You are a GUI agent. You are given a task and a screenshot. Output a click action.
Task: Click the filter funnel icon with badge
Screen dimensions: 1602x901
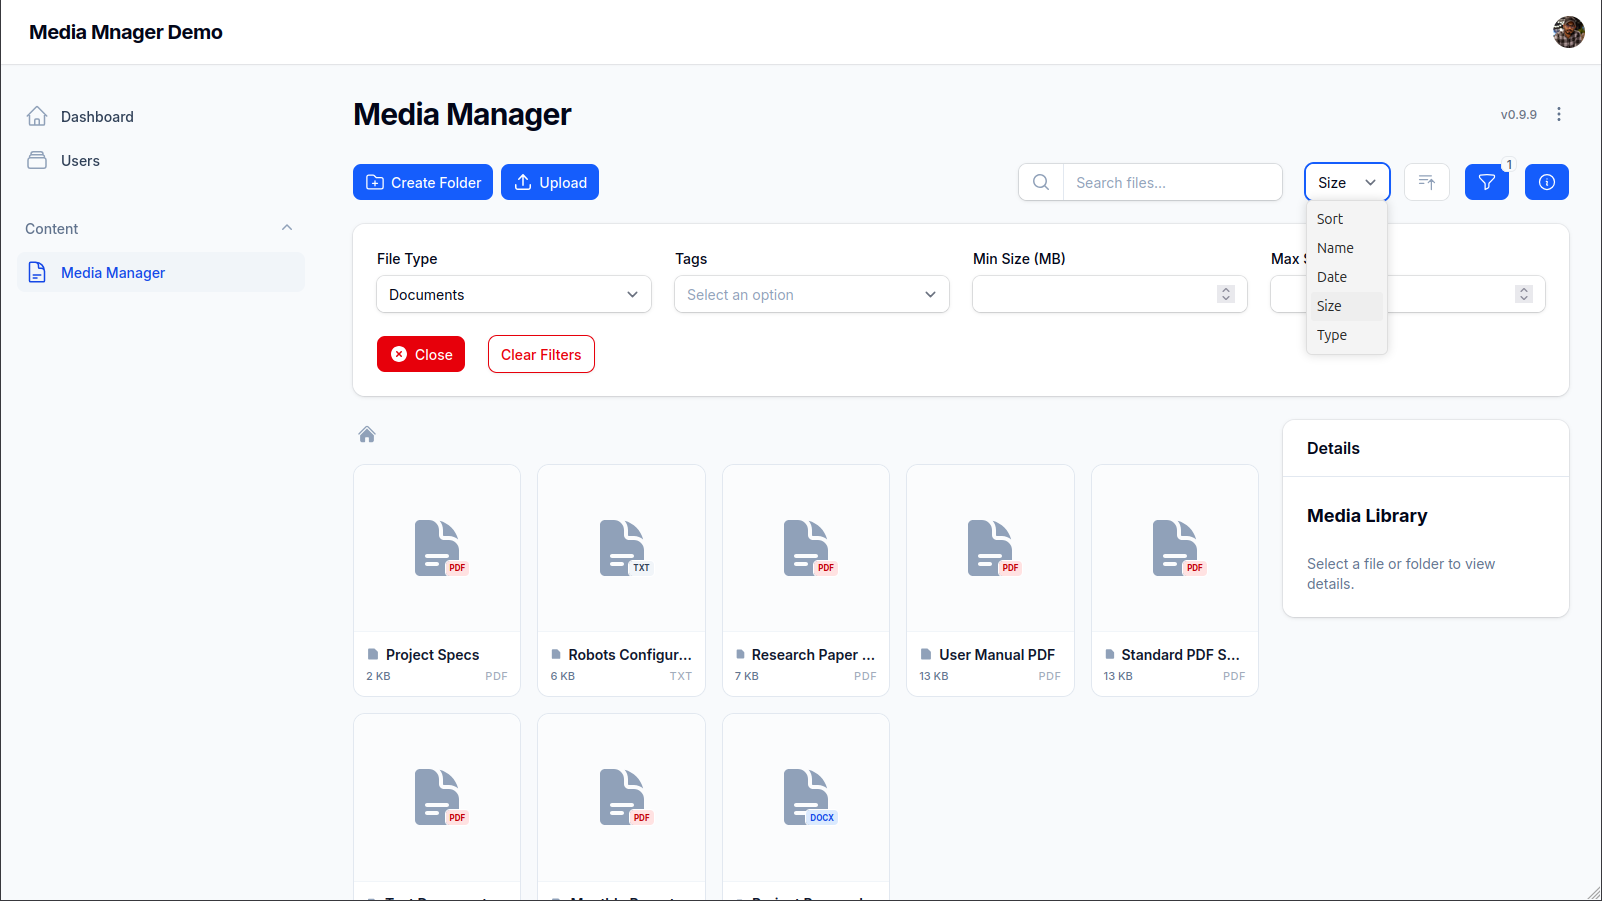pyautogui.click(x=1486, y=182)
